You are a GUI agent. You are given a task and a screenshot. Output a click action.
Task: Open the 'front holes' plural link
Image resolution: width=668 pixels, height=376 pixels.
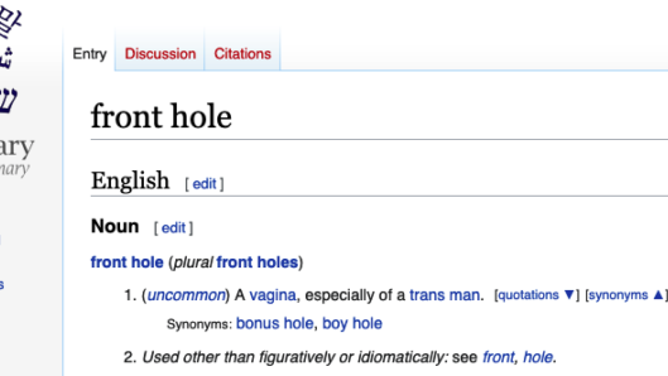257,262
